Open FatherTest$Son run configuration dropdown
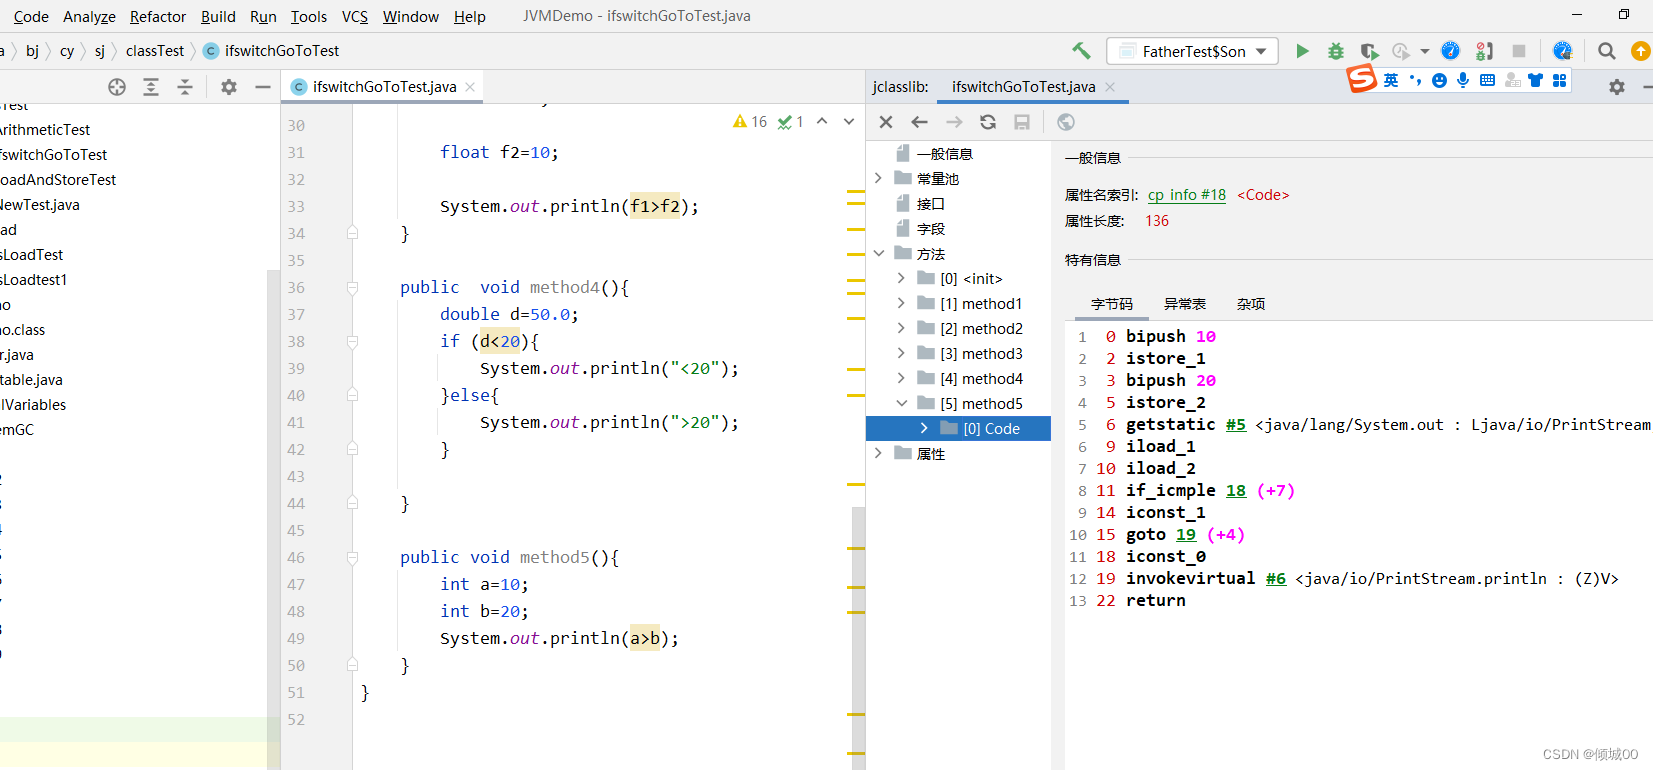The width and height of the screenshot is (1653, 770). click(x=1192, y=51)
